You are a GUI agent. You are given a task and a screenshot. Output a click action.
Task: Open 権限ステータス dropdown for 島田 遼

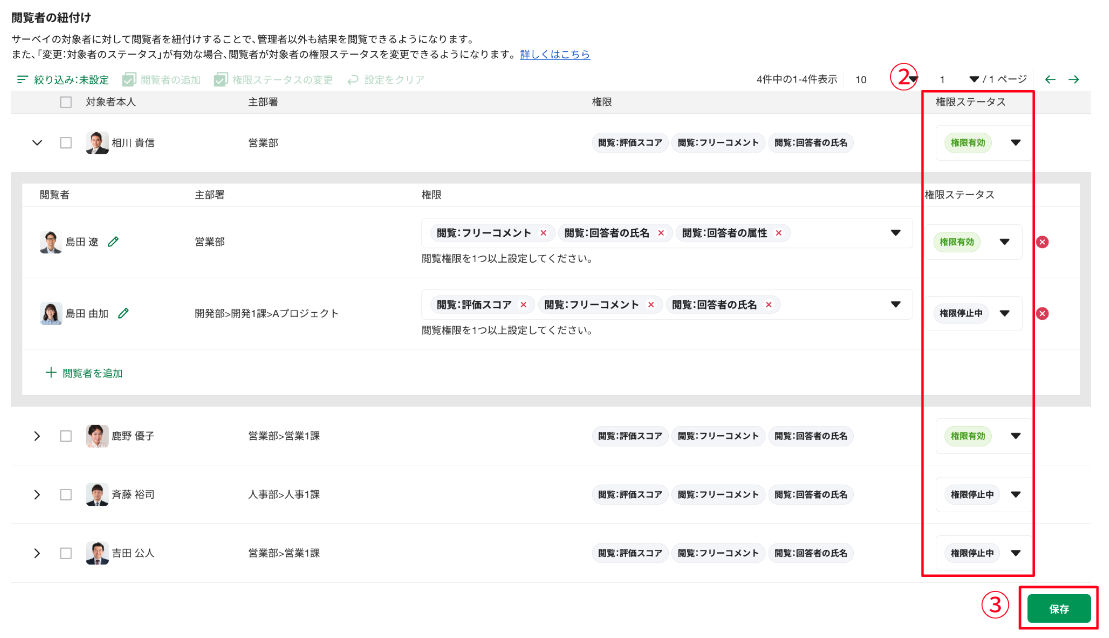(x=1004, y=242)
